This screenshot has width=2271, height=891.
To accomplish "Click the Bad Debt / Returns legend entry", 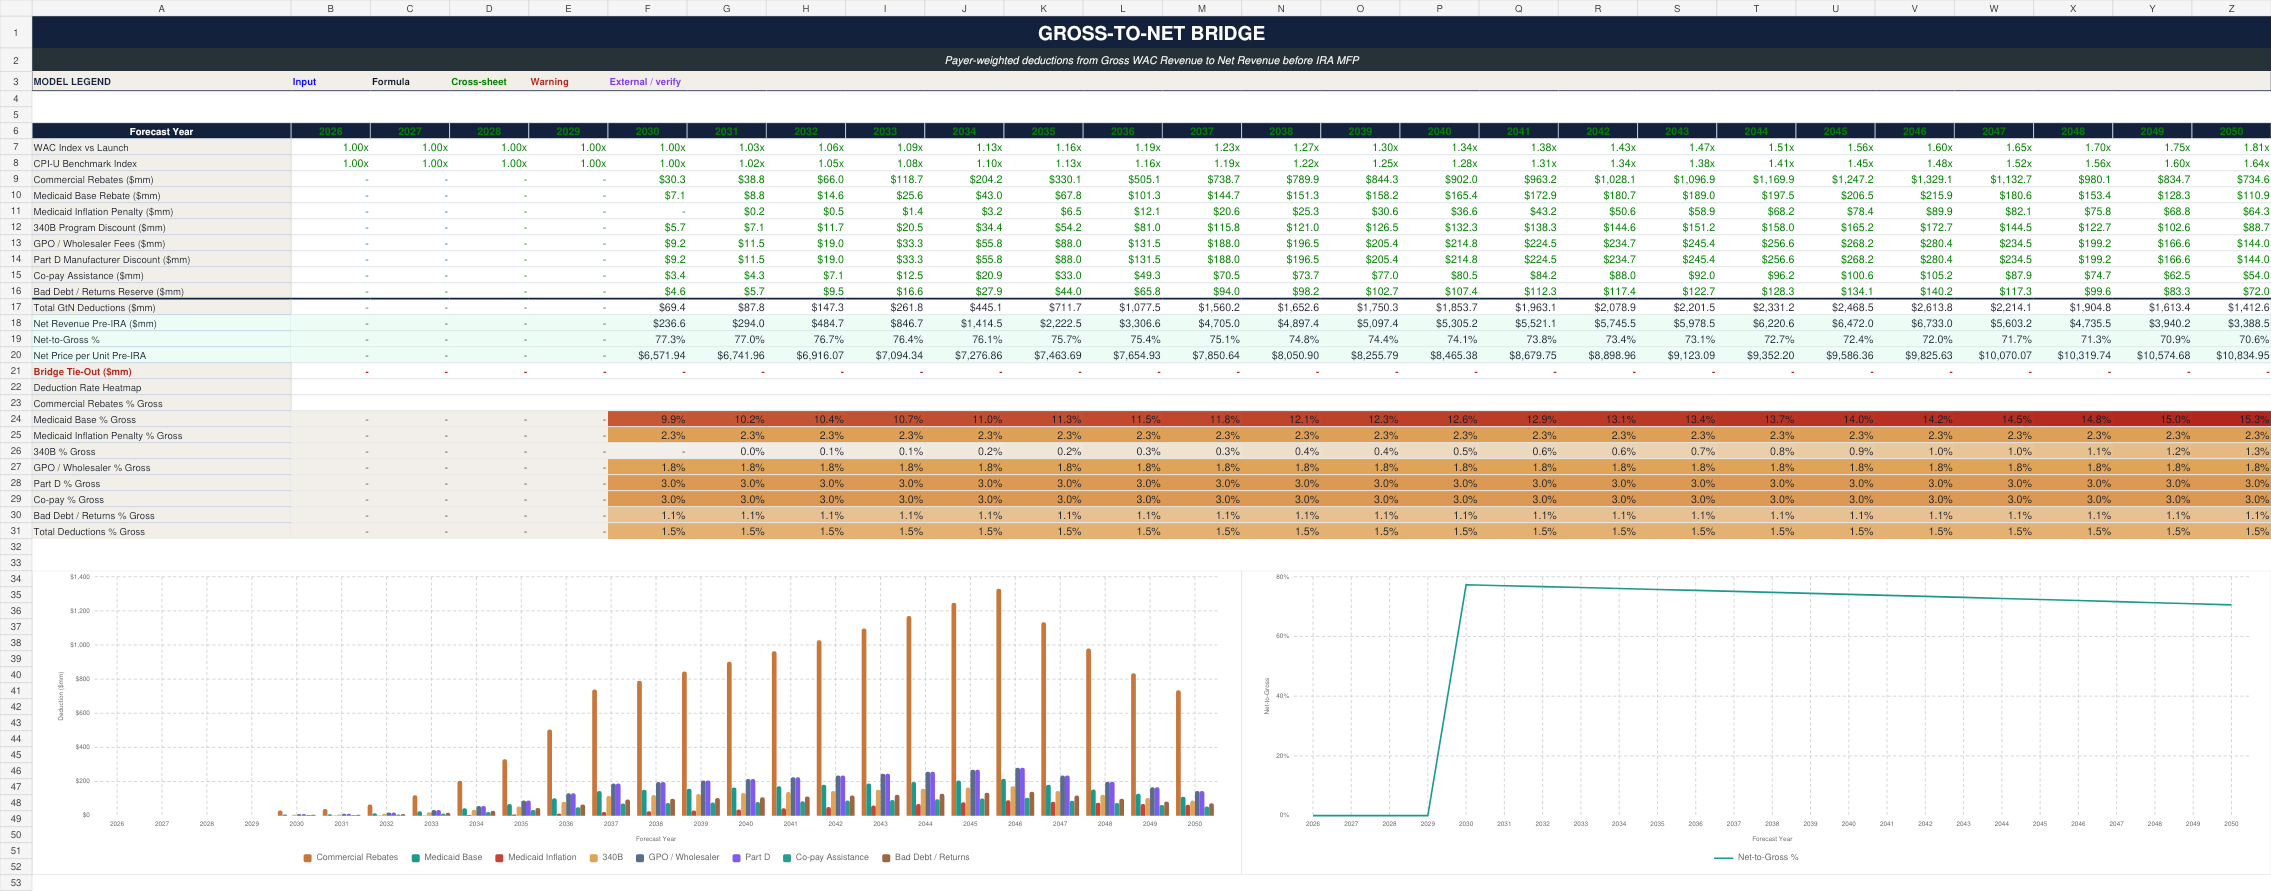I will click(926, 857).
